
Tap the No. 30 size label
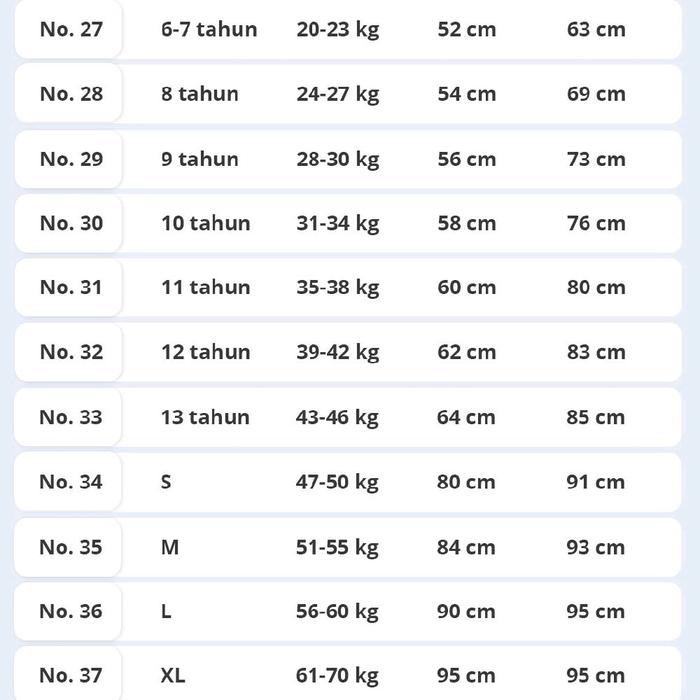click(x=71, y=223)
